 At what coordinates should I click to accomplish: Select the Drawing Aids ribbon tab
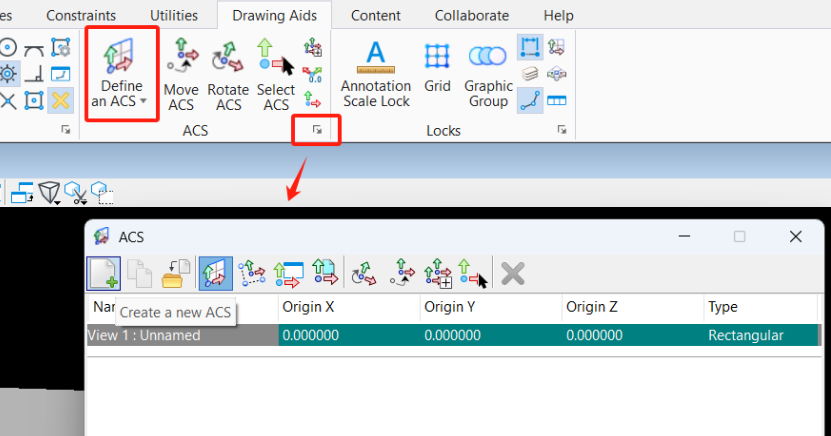point(275,15)
